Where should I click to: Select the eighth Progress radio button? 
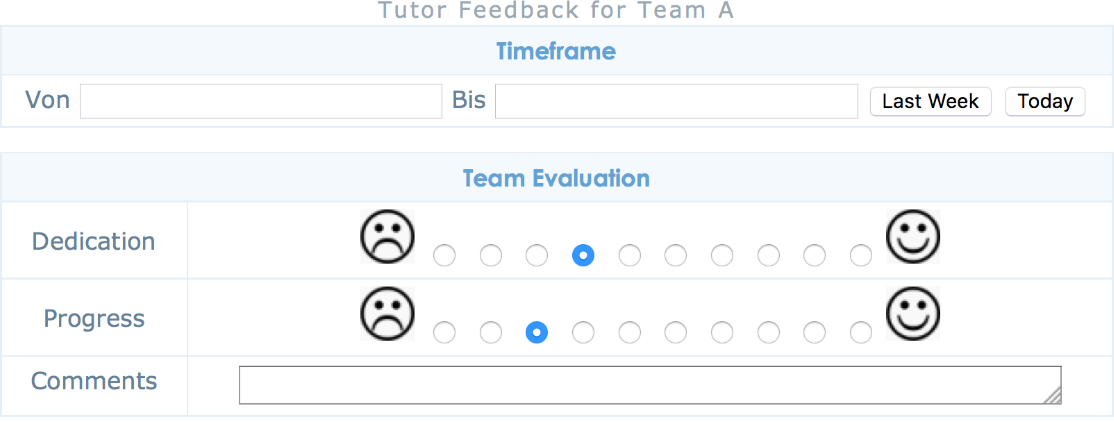point(769,332)
